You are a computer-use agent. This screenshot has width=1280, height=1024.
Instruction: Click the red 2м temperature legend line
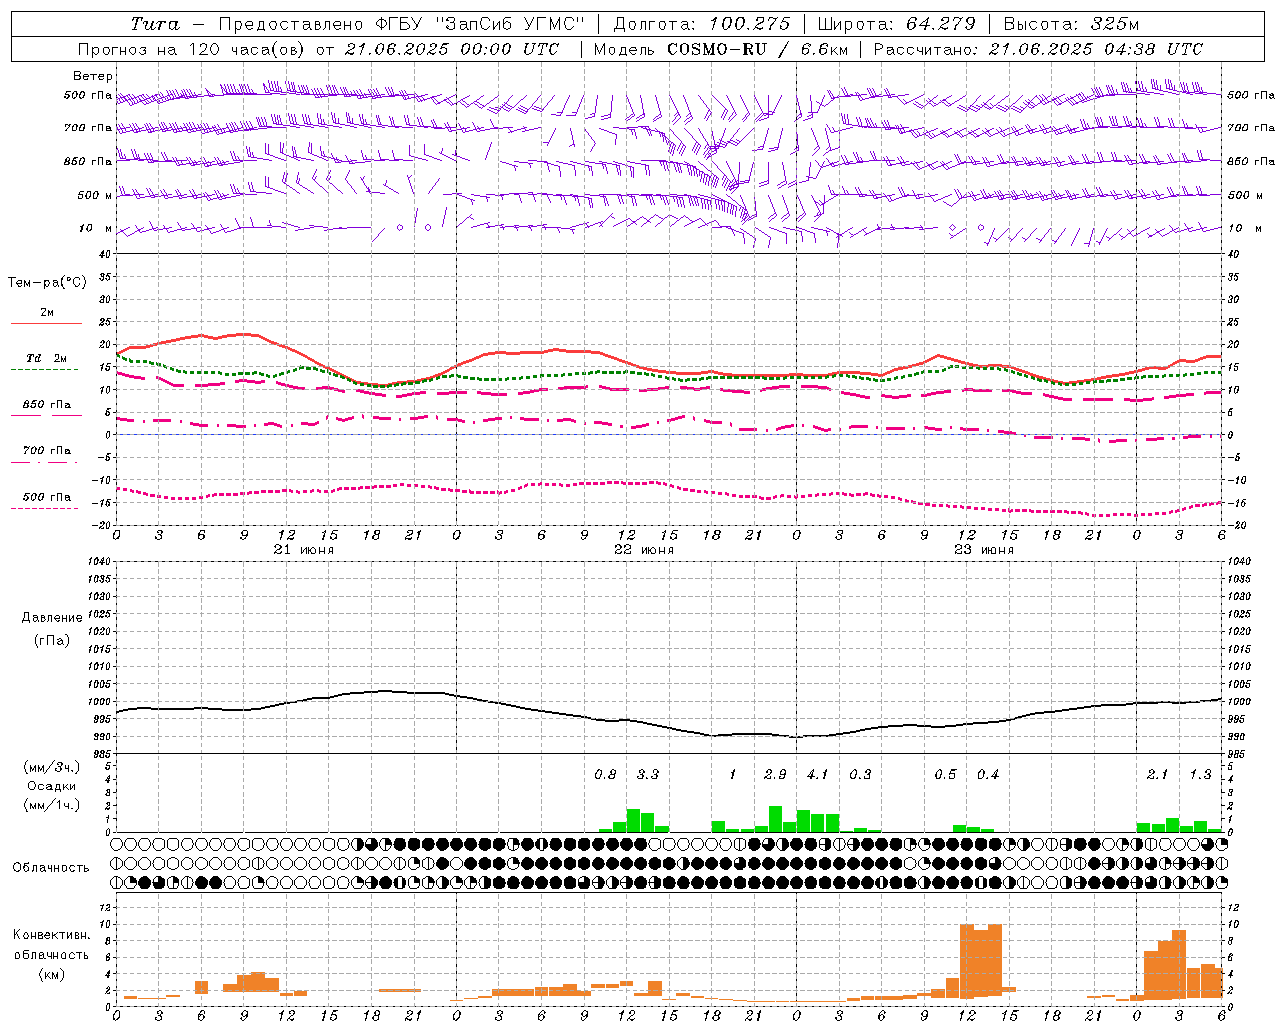(x=46, y=323)
